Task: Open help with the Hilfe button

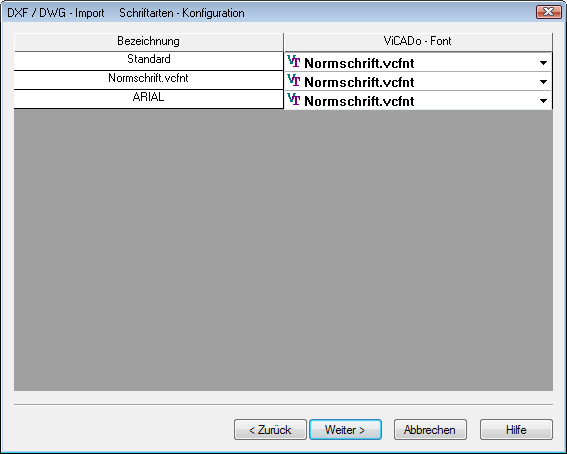Action: 516,430
